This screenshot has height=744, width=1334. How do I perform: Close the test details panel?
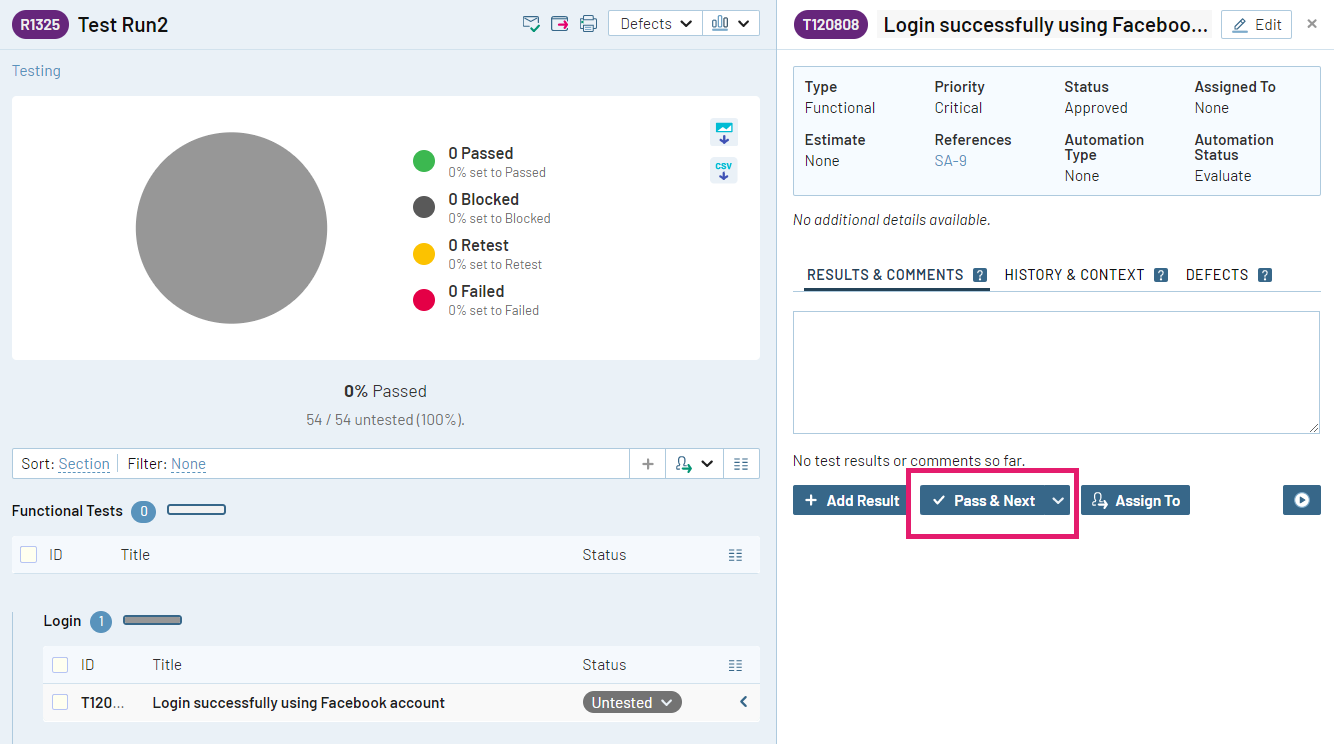[x=1312, y=24]
